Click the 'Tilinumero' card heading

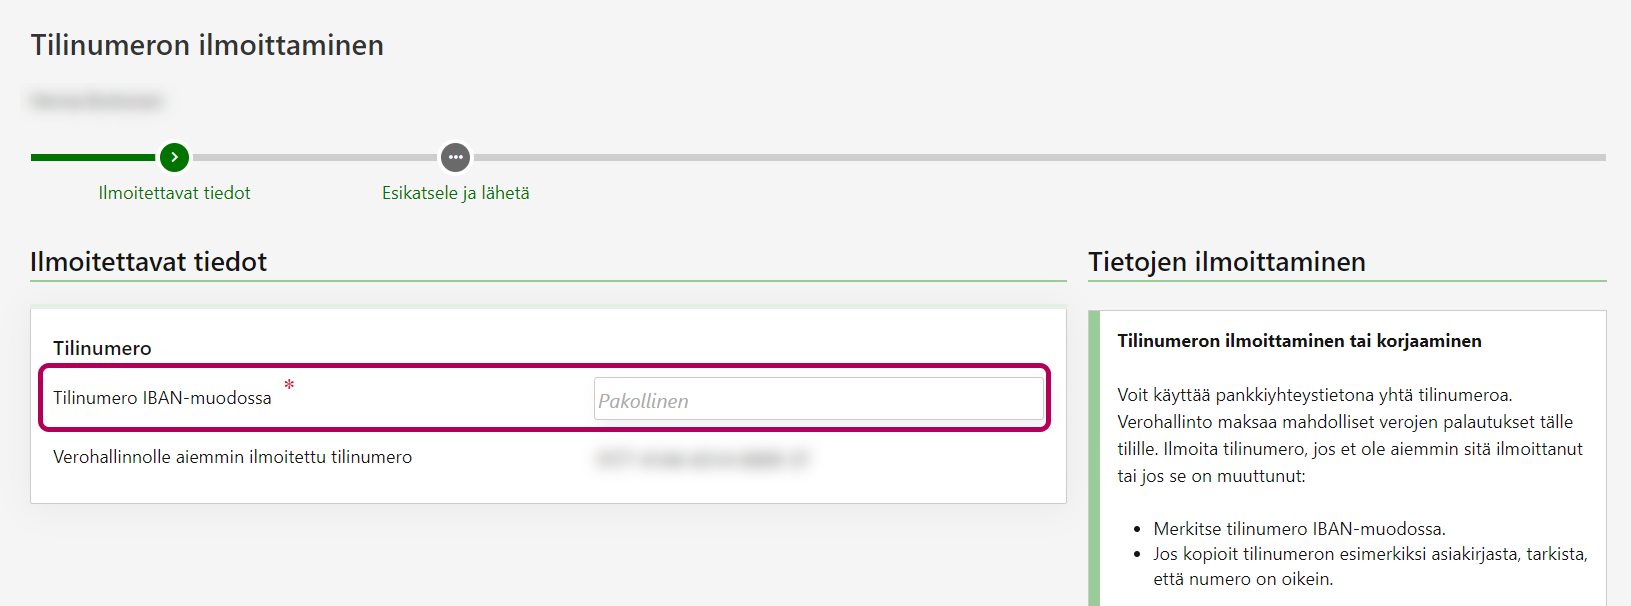(x=102, y=348)
